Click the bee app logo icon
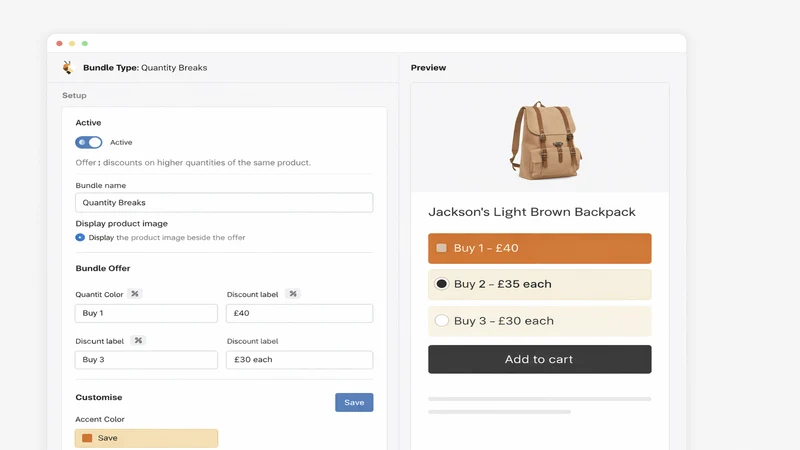This screenshot has width=800, height=450. click(68, 67)
